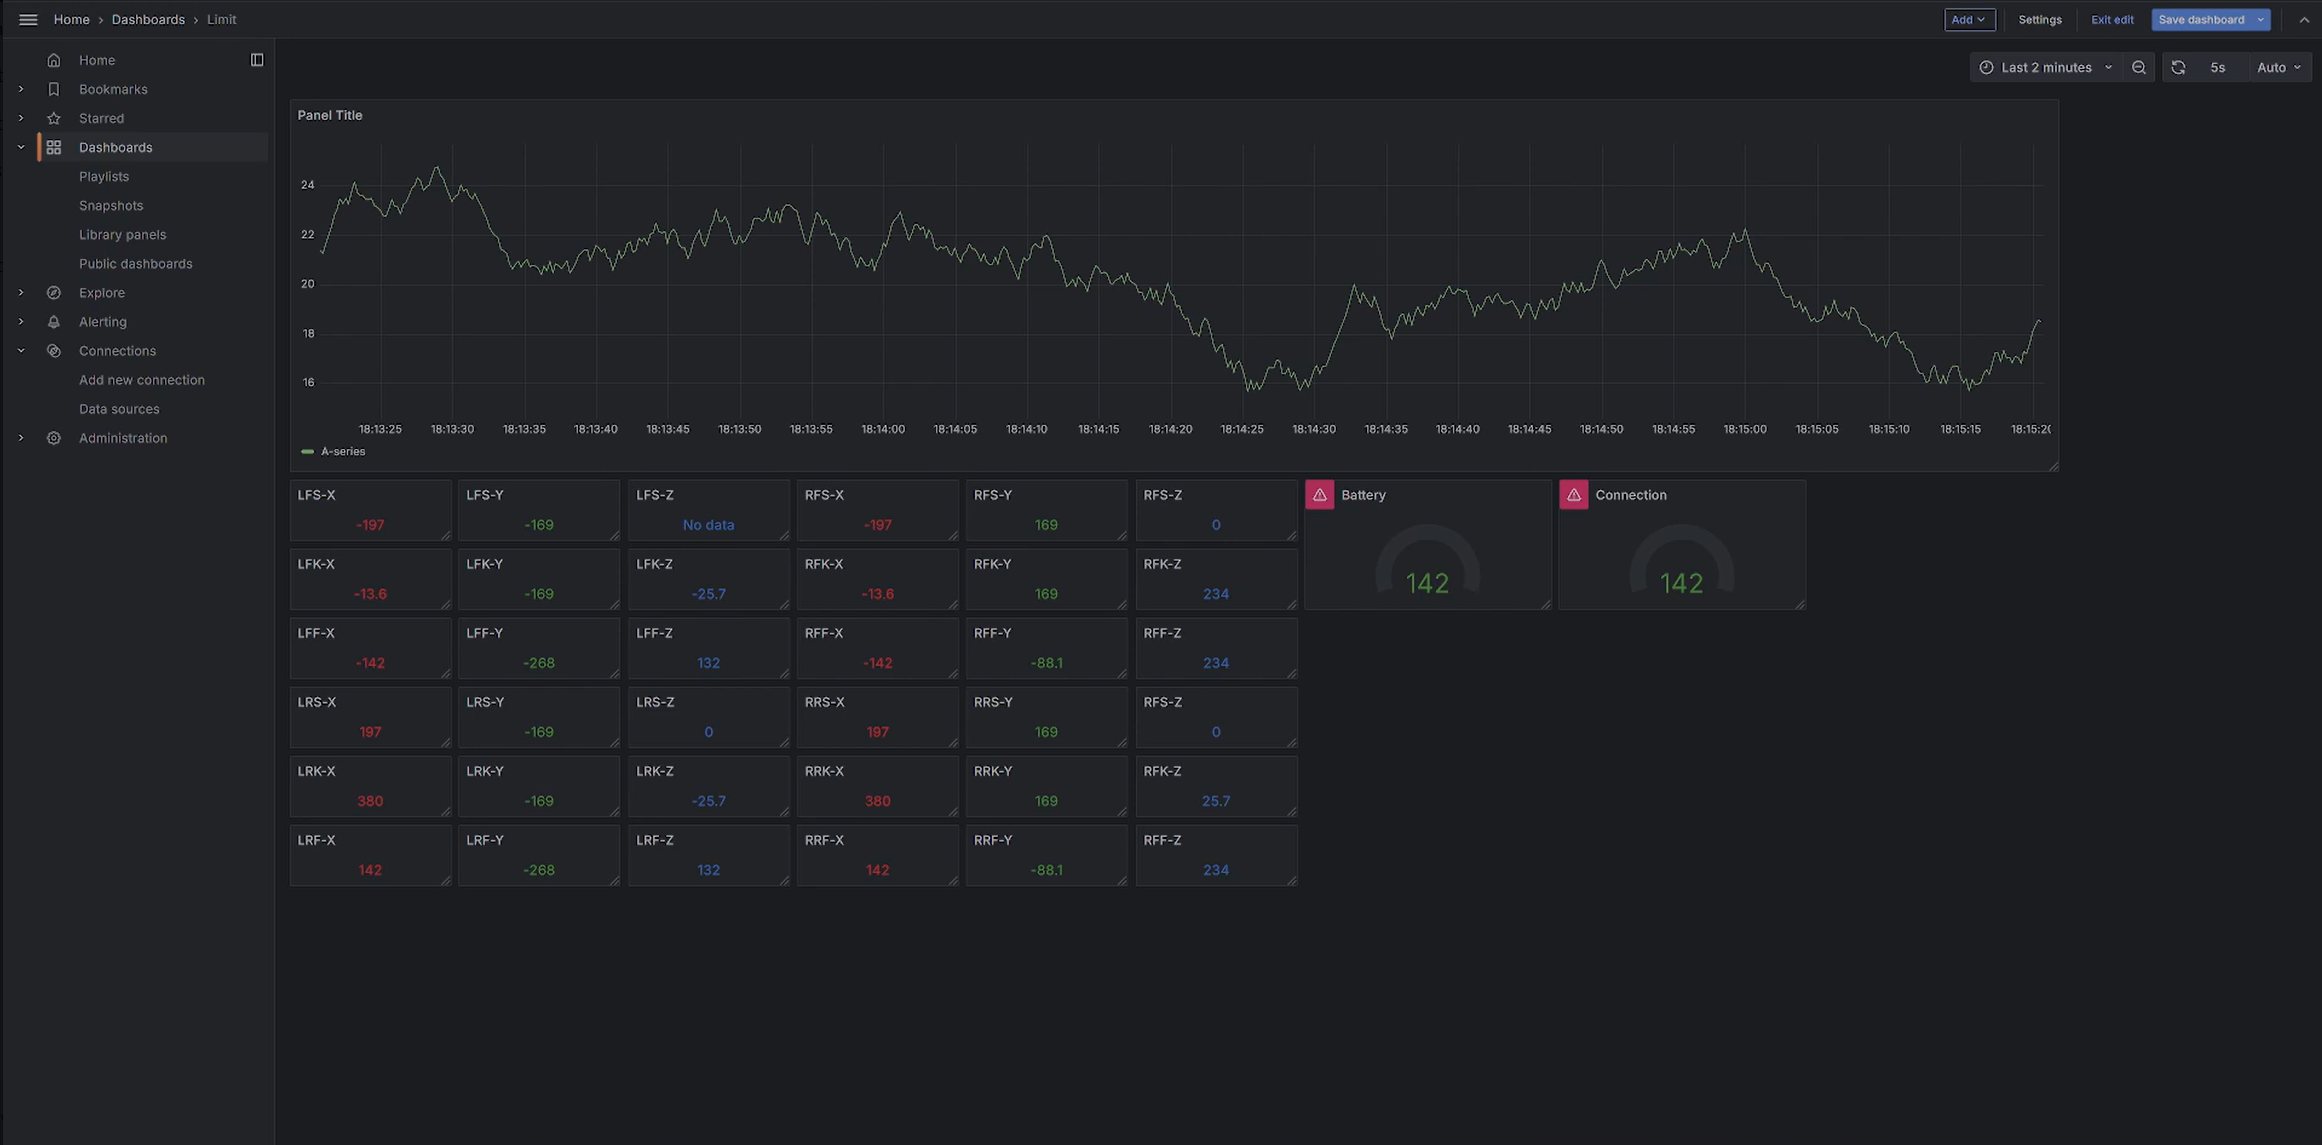Image resolution: width=2322 pixels, height=1145 pixels.
Task: Click the Alerting bell icon in sidebar
Action: point(54,322)
